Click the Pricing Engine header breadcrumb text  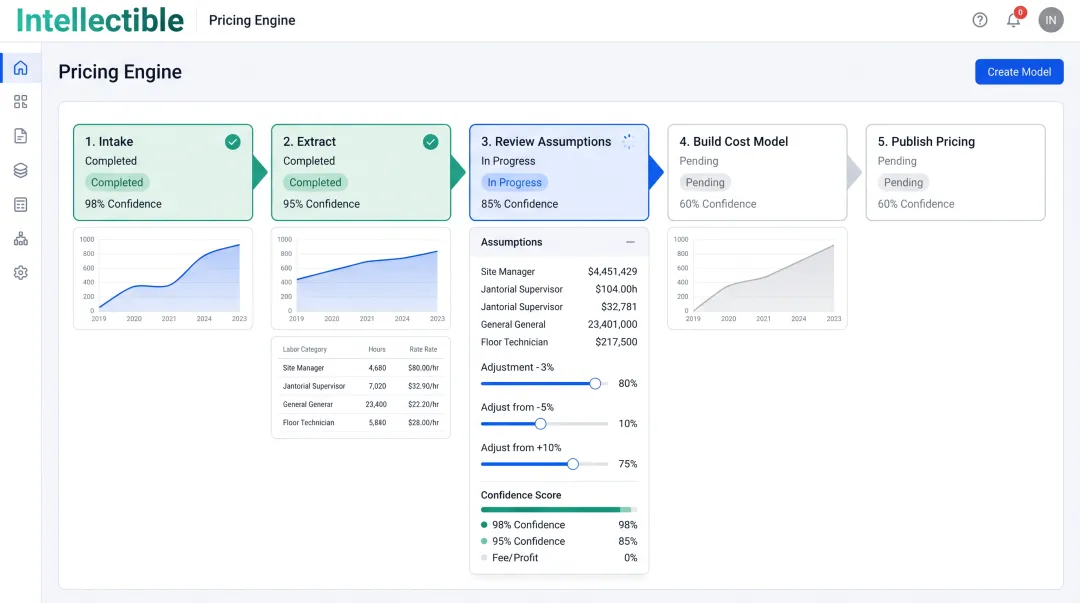click(252, 20)
